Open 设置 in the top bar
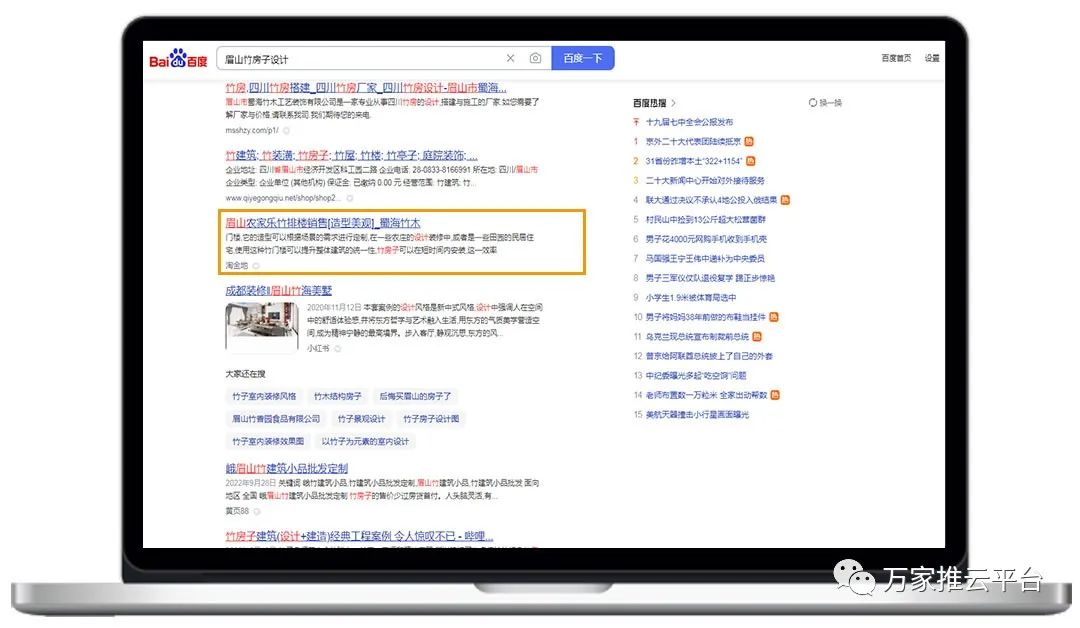The image size is (1080, 628). [932, 59]
